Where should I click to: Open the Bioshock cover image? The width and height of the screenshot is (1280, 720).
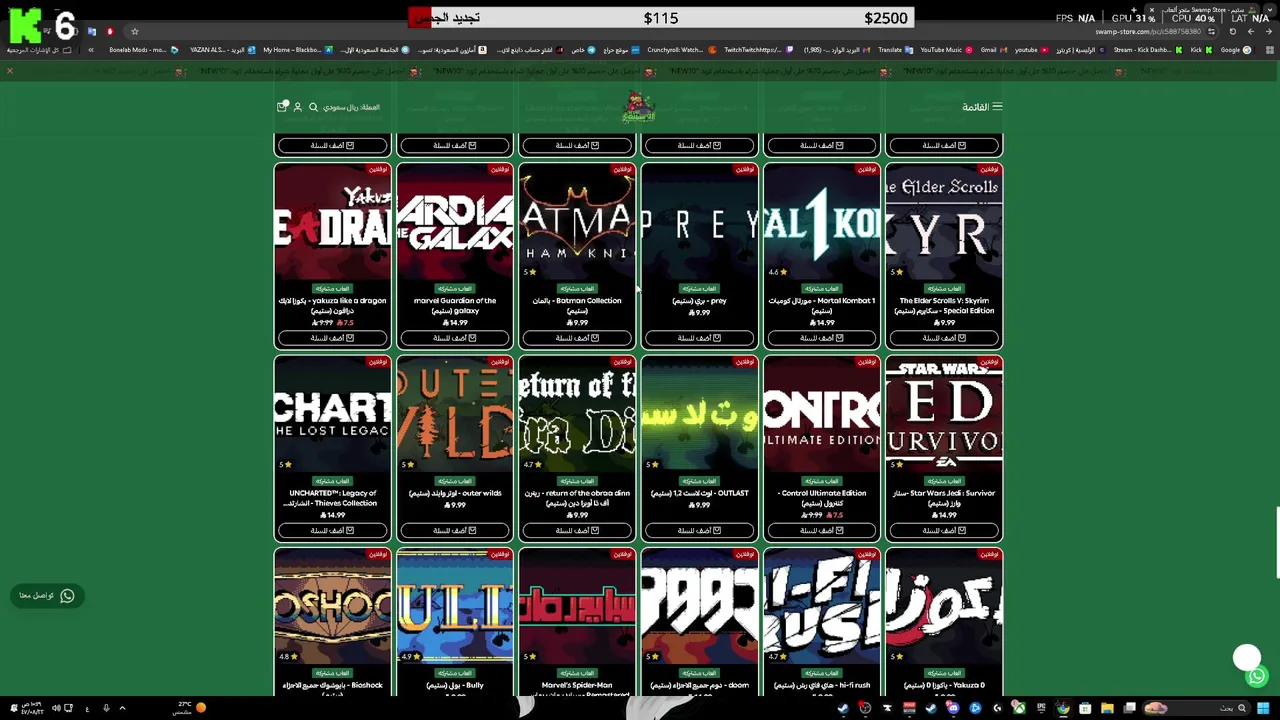[x=332, y=607]
